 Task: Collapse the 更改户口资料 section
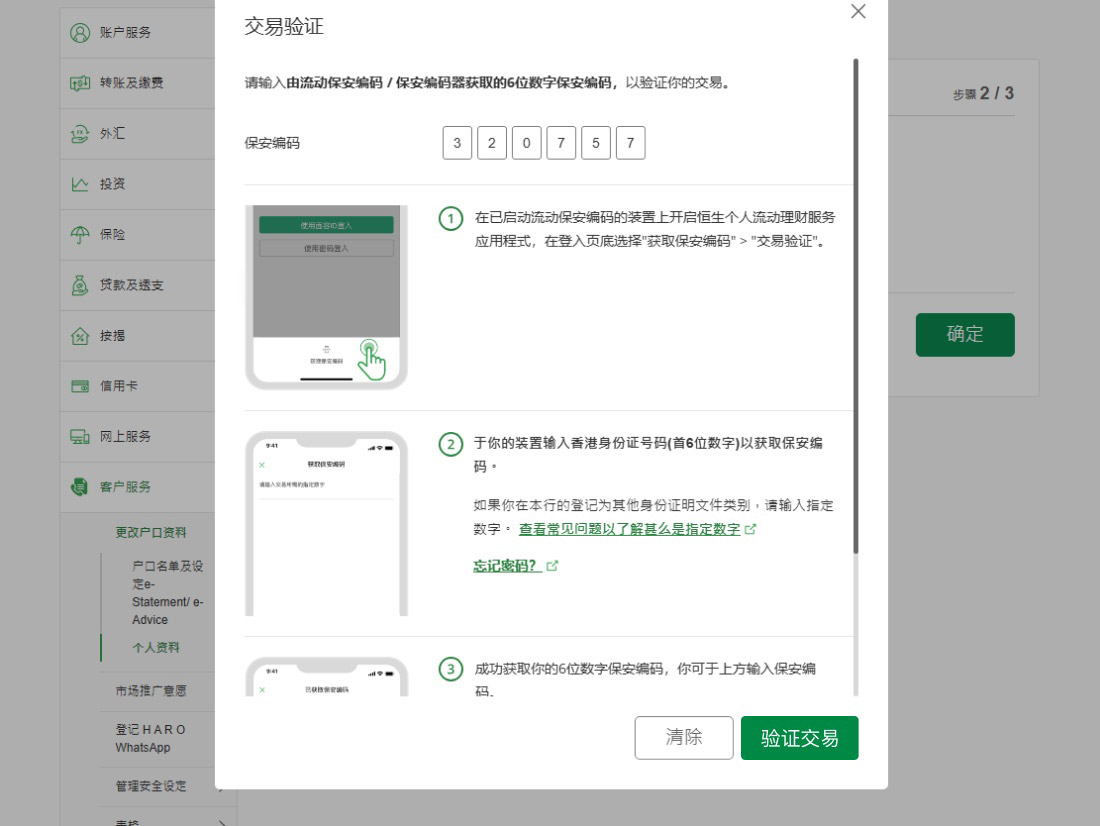[x=150, y=532]
